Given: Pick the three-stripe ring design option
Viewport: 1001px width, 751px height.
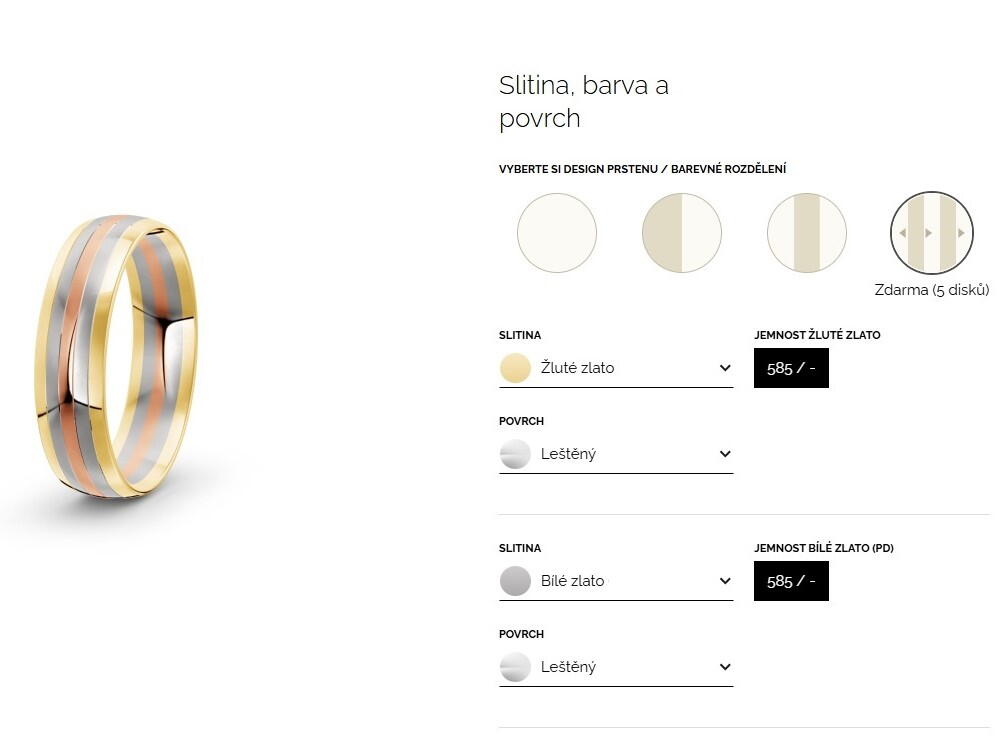Looking at the screenshot, I should point(807,233).
